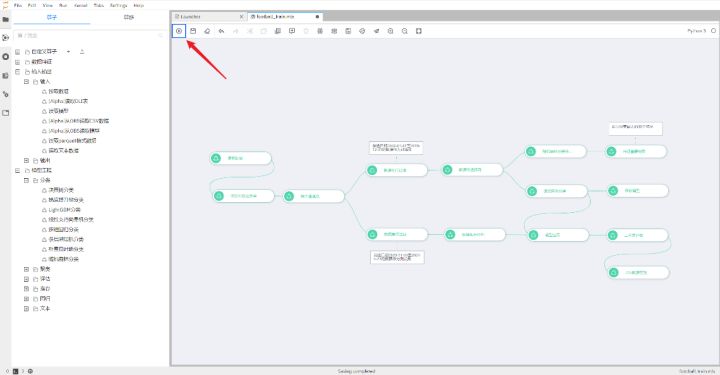Select the first node at pipeline's far left top
Screen dimensions: 720x375
(x=241, y=158)
